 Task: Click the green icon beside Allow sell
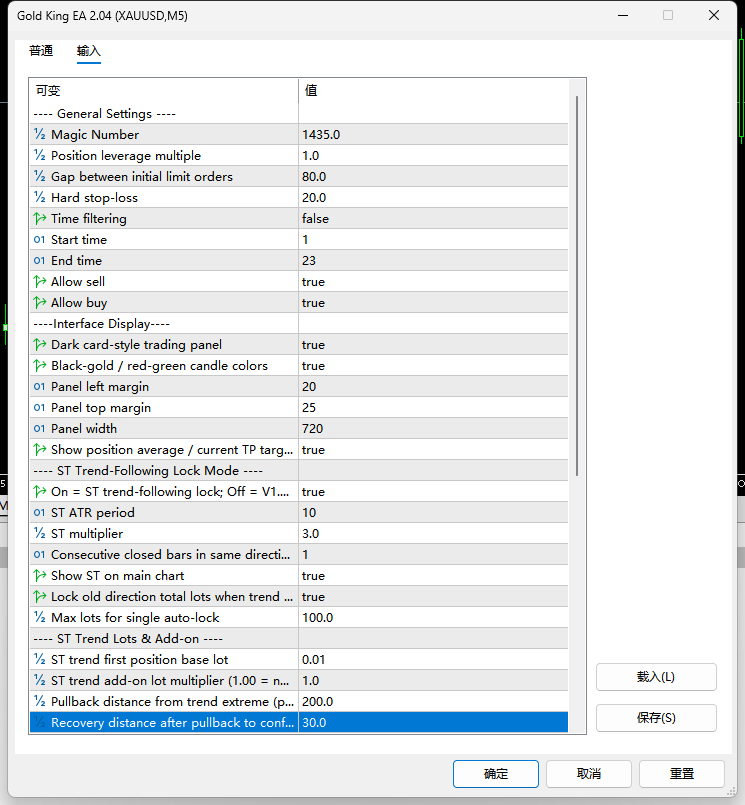coord(40,282)
